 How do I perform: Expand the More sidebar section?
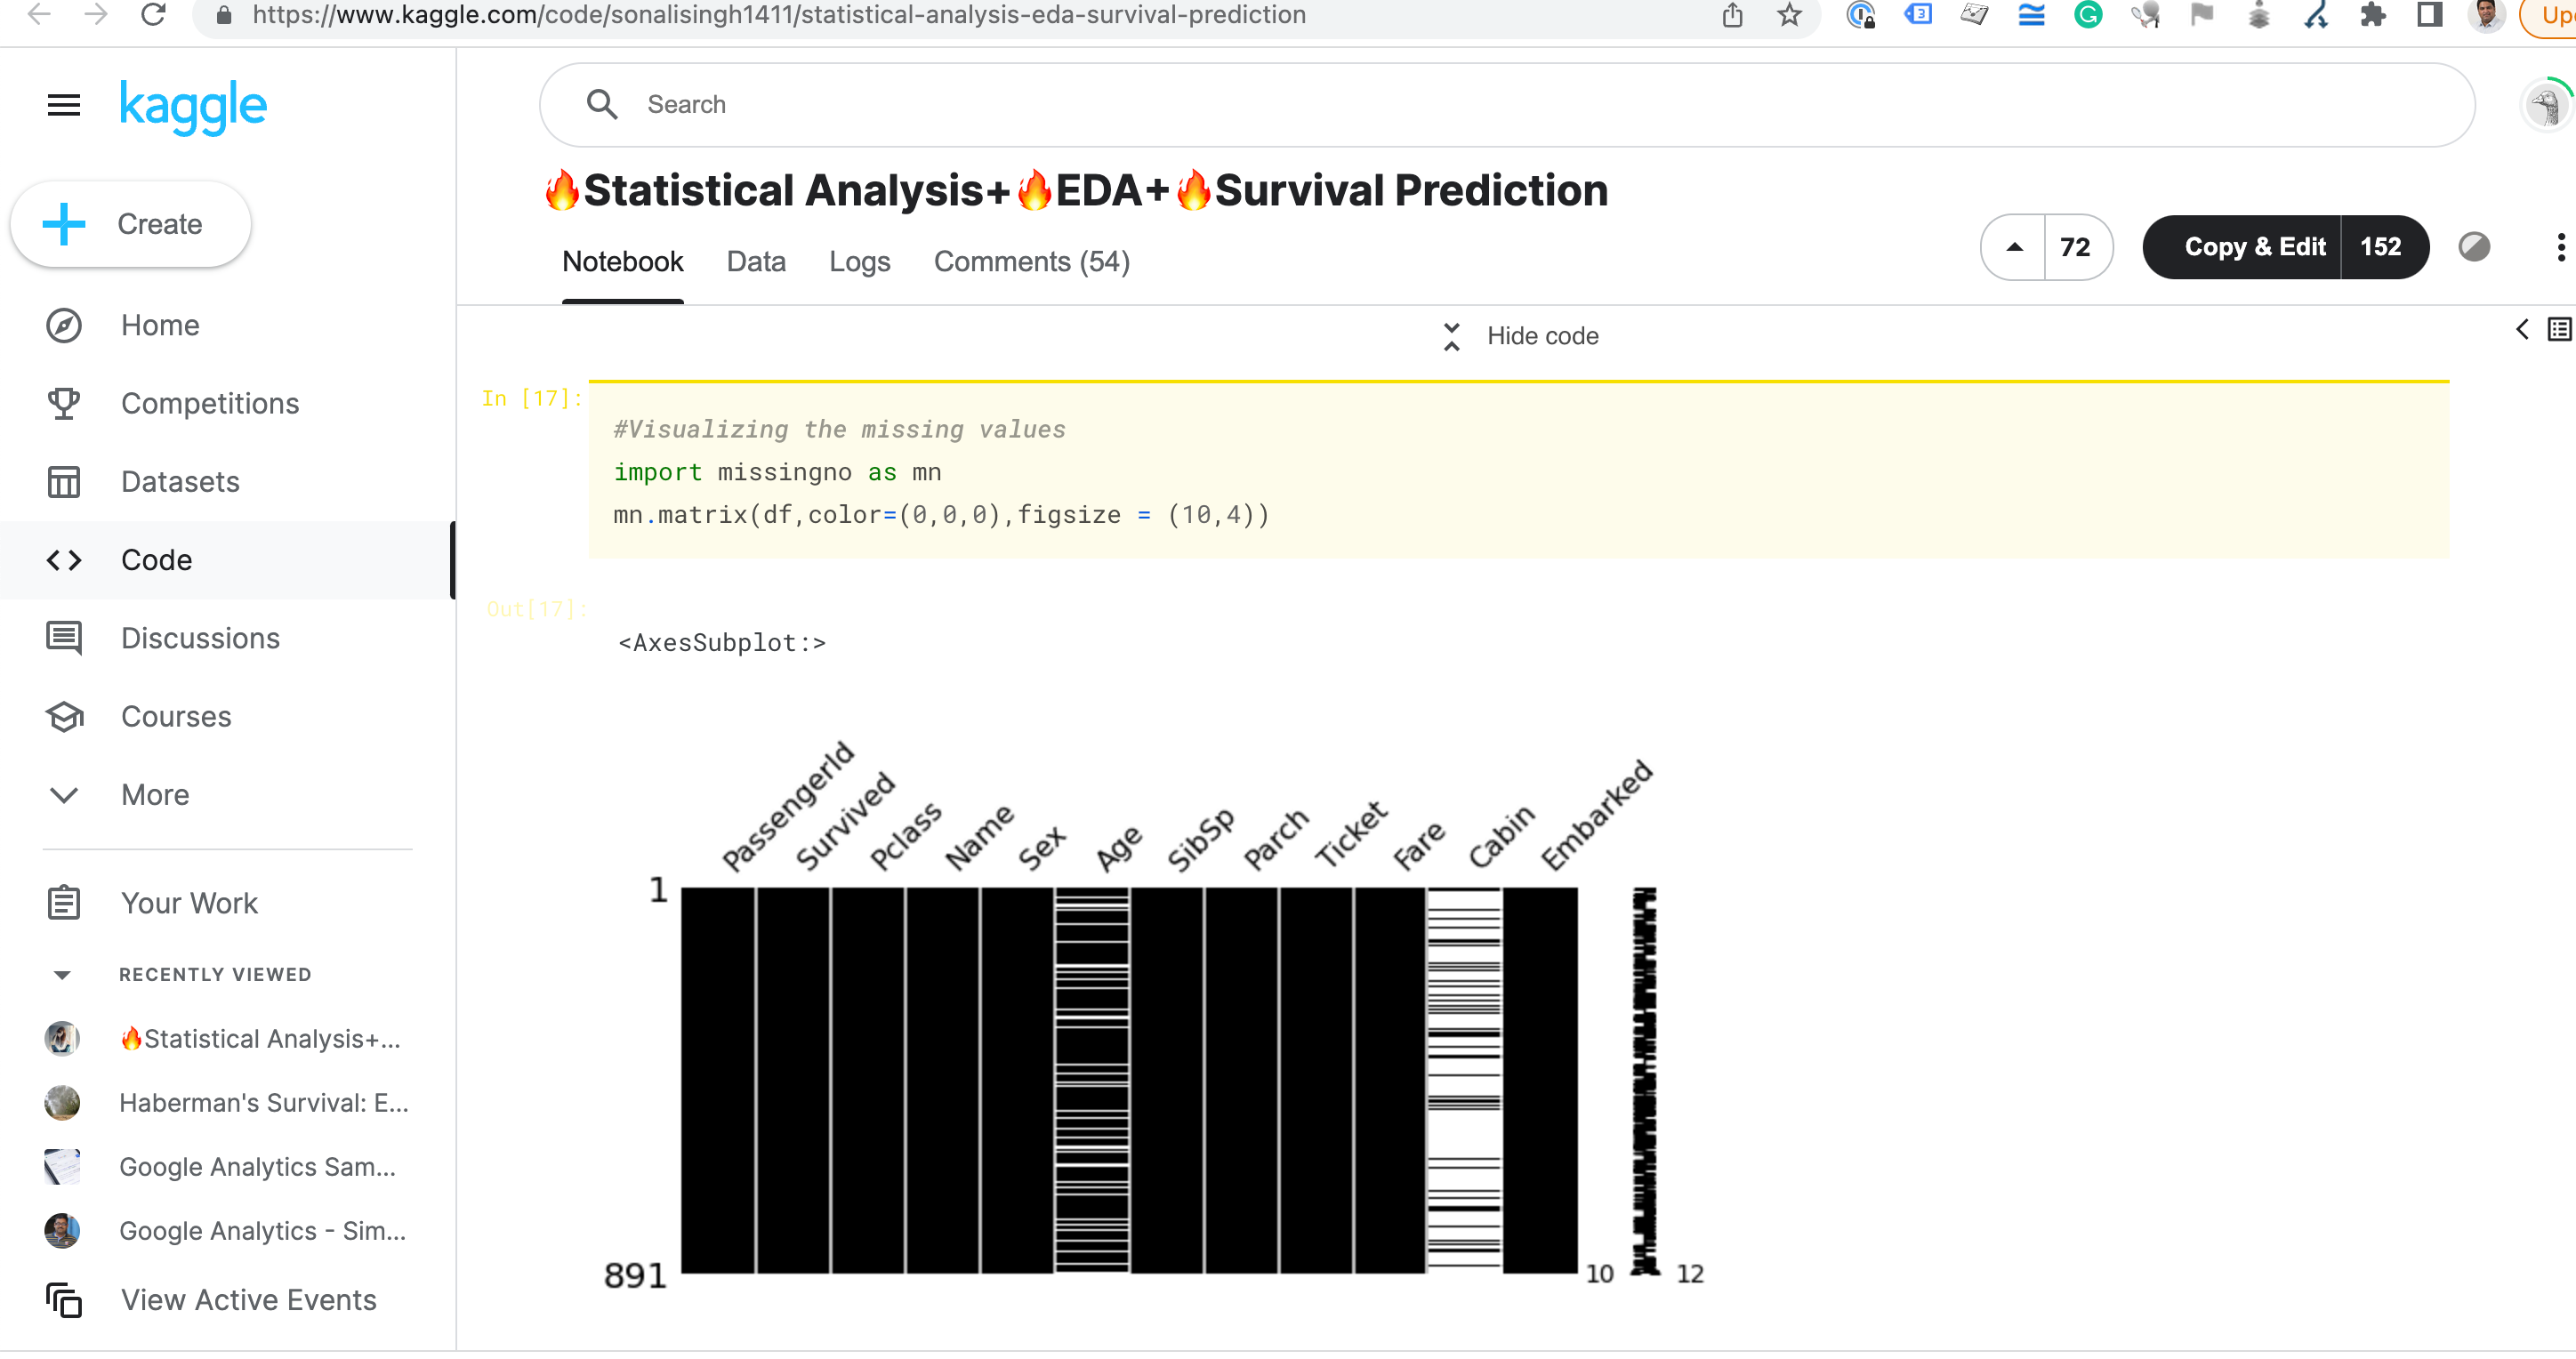coord(63,795)
